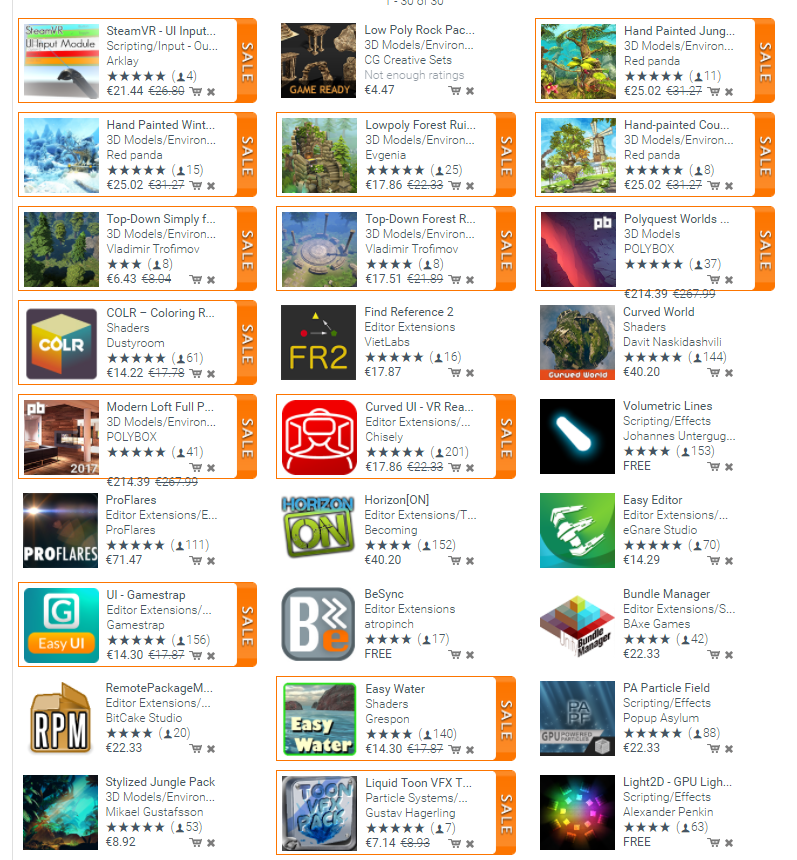The height and width of the screenshot is (860, 797).
Task: Open the Liquid Toon VFX thumbnail
Action: [319, 813]
